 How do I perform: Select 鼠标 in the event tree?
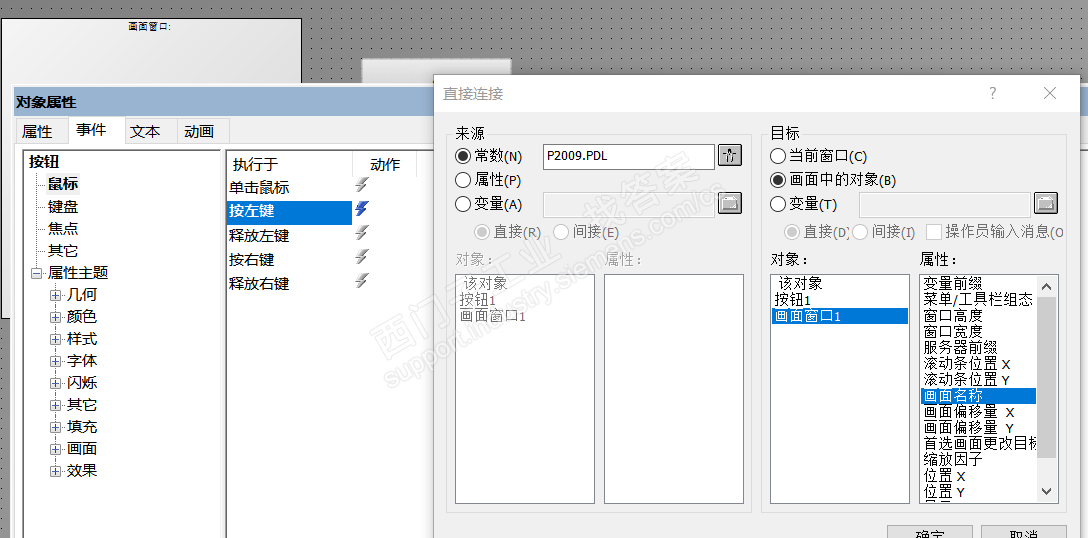point(62,184)
